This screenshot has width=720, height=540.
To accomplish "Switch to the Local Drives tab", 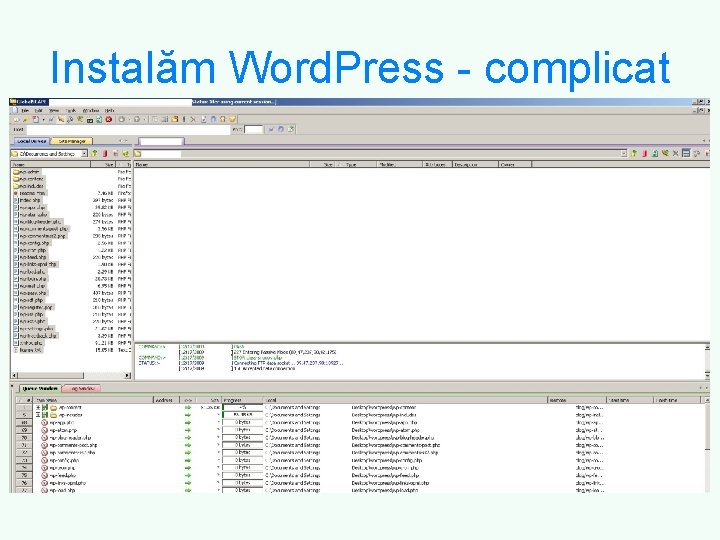I will 32,141.
